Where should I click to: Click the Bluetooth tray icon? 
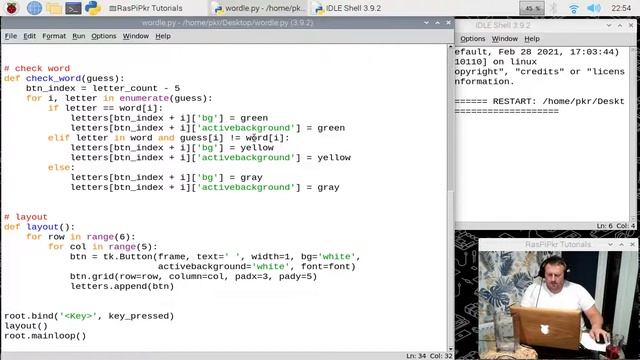coord(554,8)
